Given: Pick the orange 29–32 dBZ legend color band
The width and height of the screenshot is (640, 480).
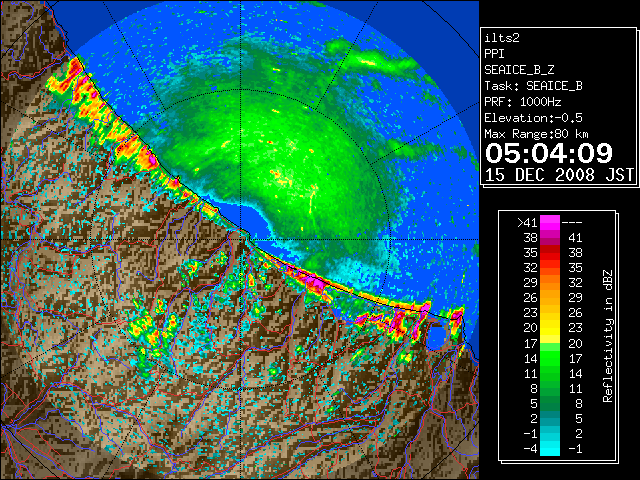Looking at the screenshot, I should pos(550,282).
